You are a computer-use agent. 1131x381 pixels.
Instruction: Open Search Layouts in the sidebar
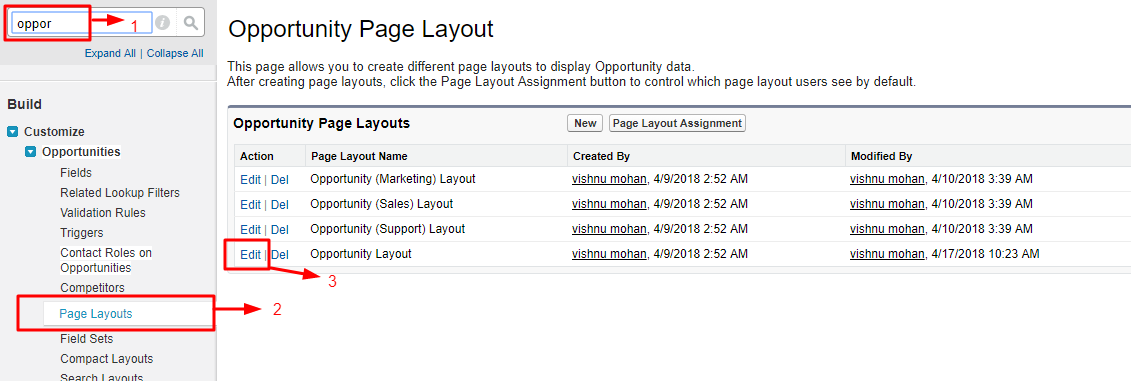(x=102, y=377)
